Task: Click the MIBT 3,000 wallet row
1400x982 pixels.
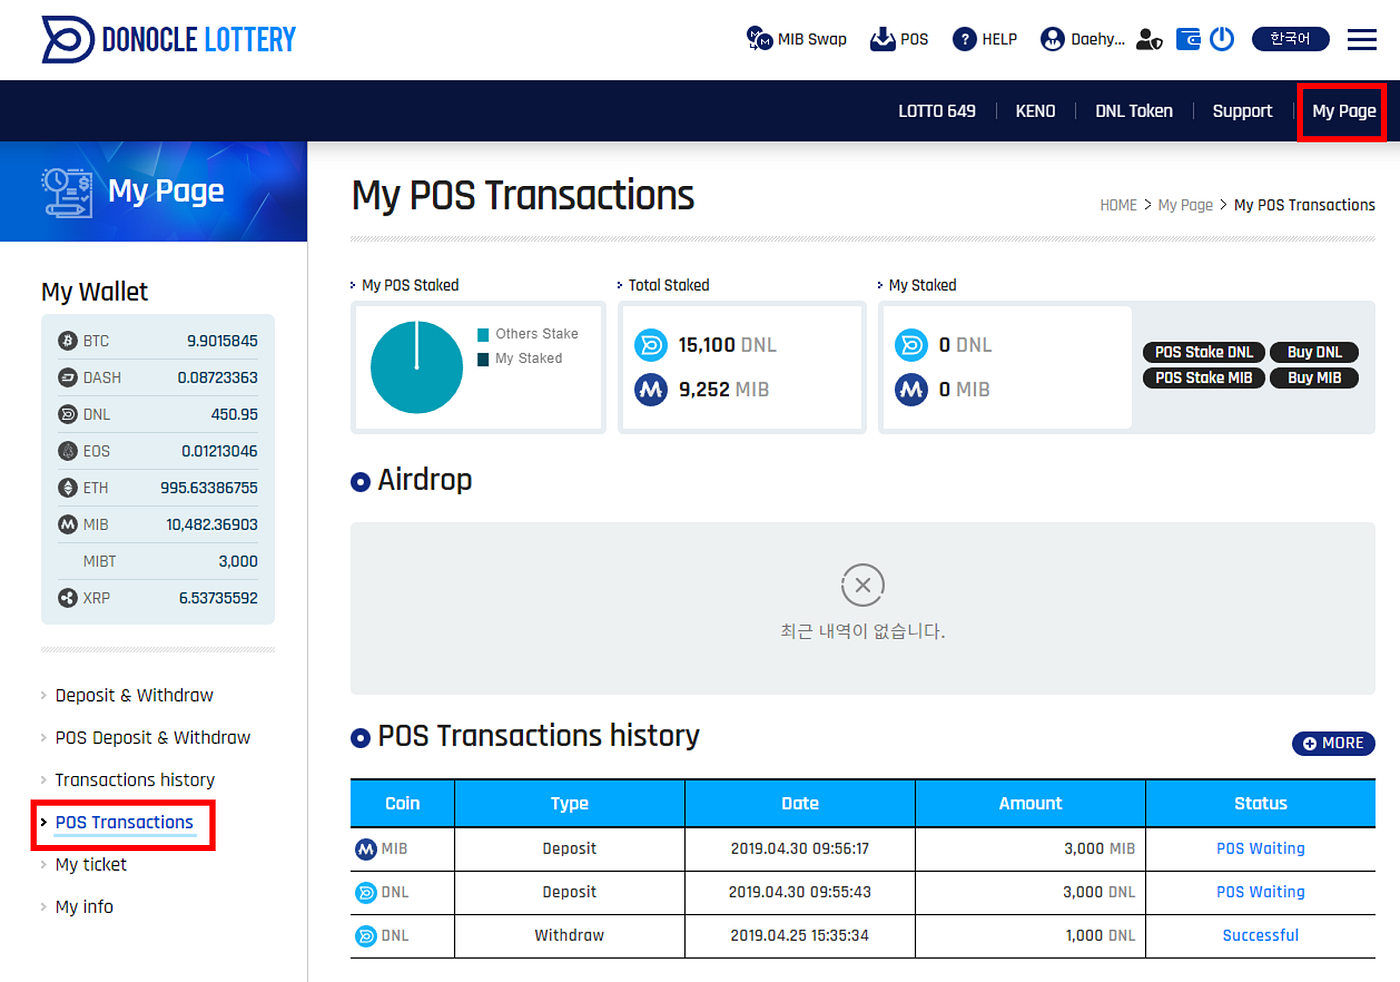Action: point(158,561)
